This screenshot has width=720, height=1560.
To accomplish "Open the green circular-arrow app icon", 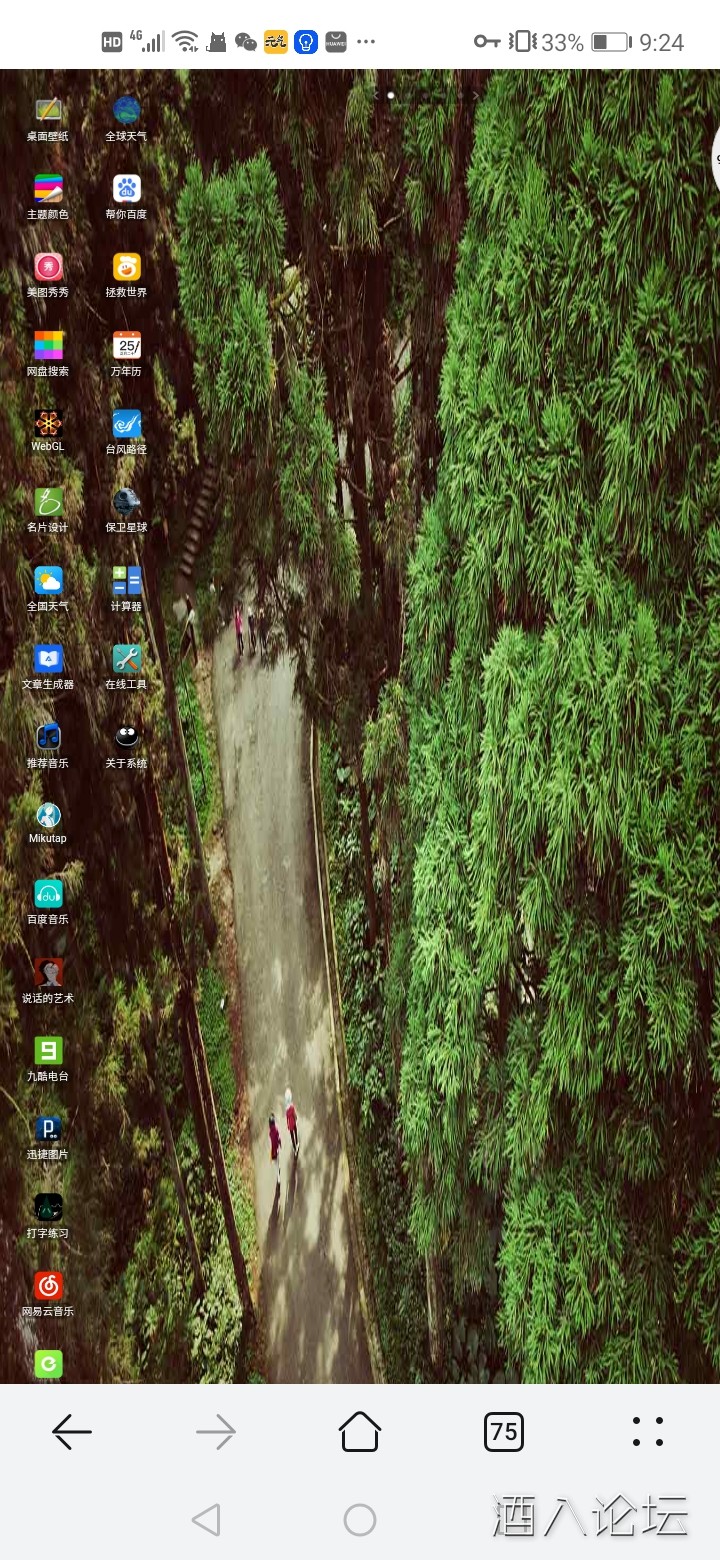I will [x=48, y=1364].
